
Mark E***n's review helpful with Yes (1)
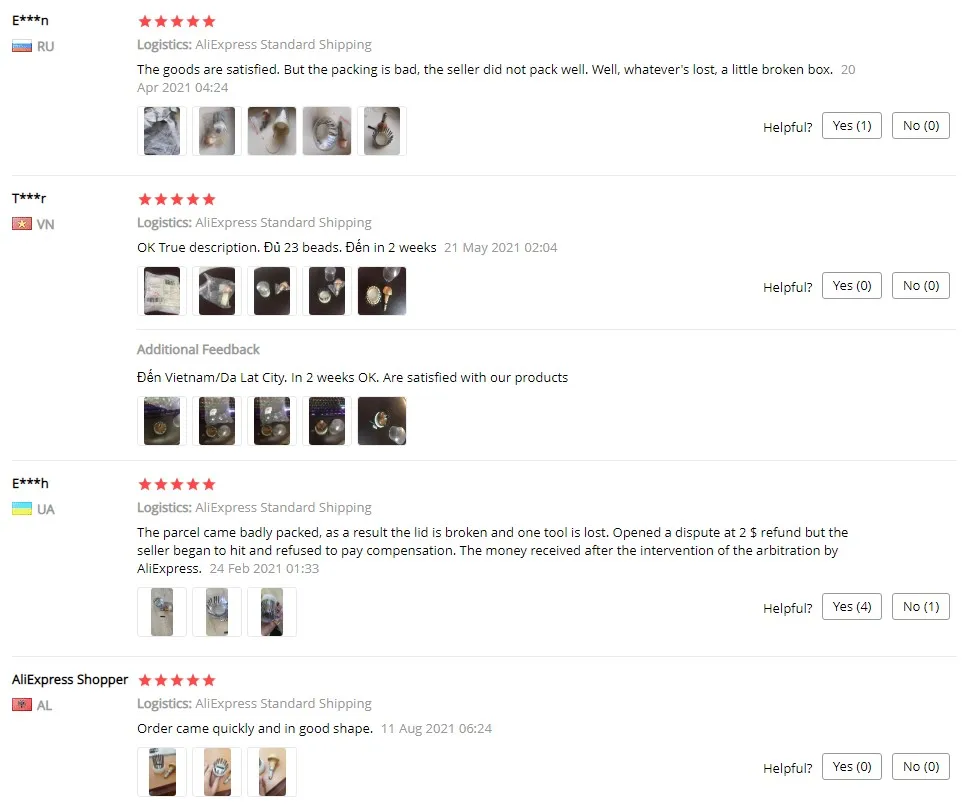pos(852,126)
